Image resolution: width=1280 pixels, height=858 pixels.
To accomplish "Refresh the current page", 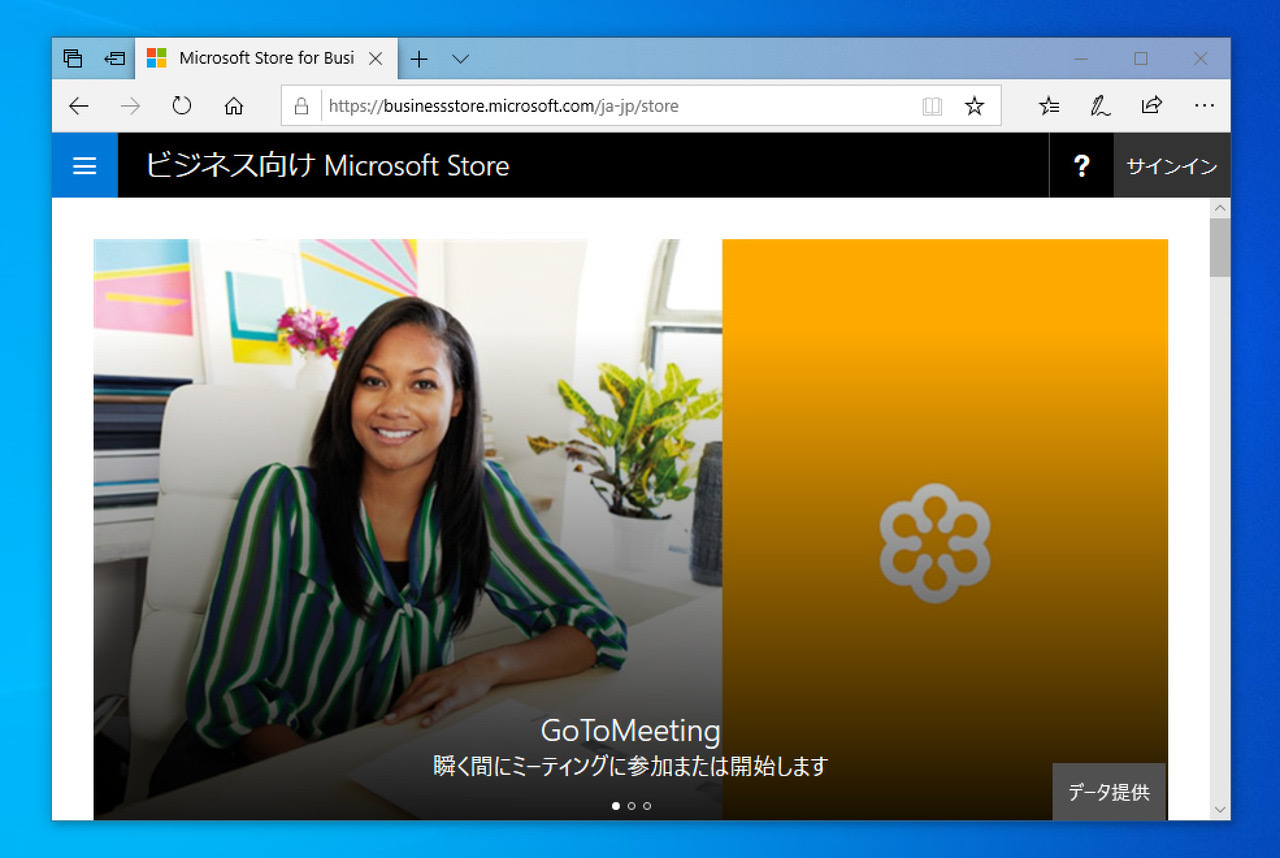I will [182, 106].
